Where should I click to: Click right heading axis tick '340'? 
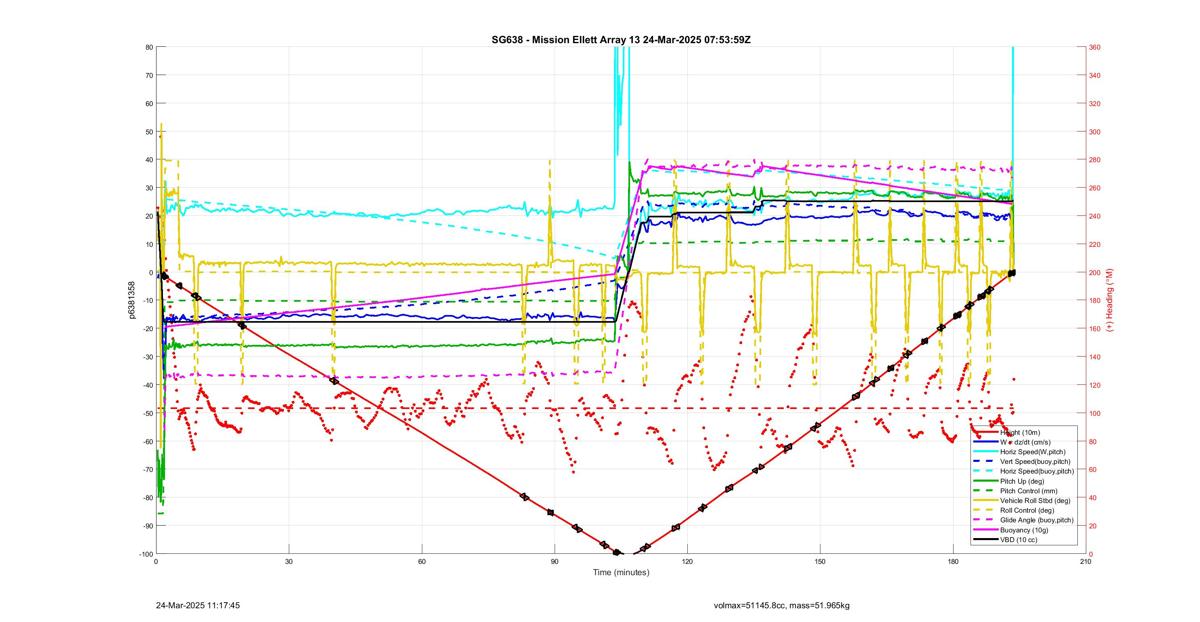[x=1095, y=75]
